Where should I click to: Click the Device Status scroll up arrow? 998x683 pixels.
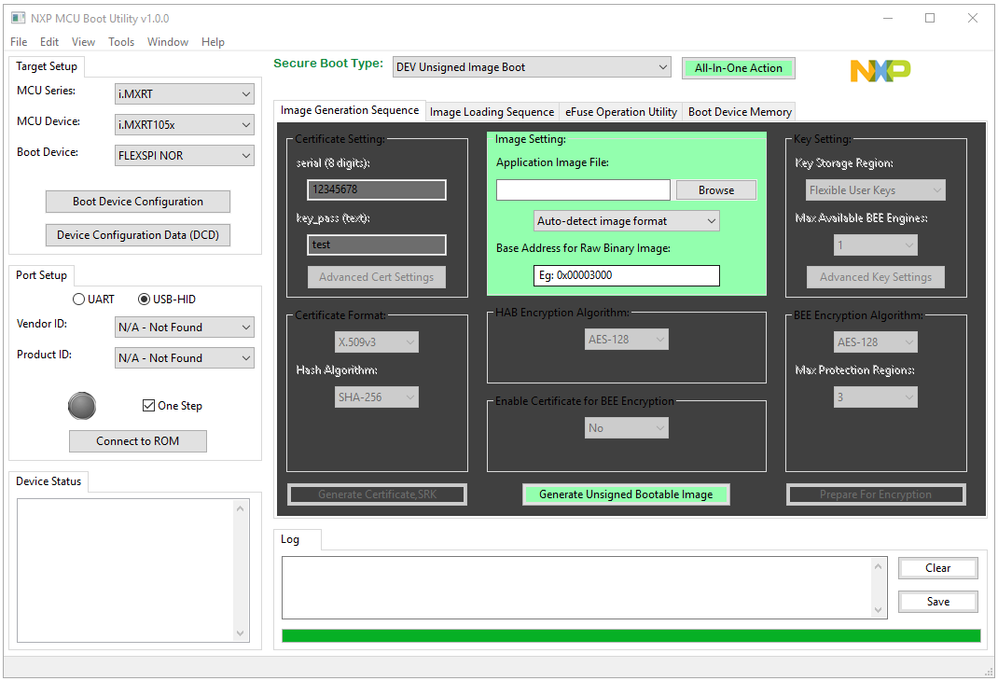pyautogui.click(x=240, y=509)
